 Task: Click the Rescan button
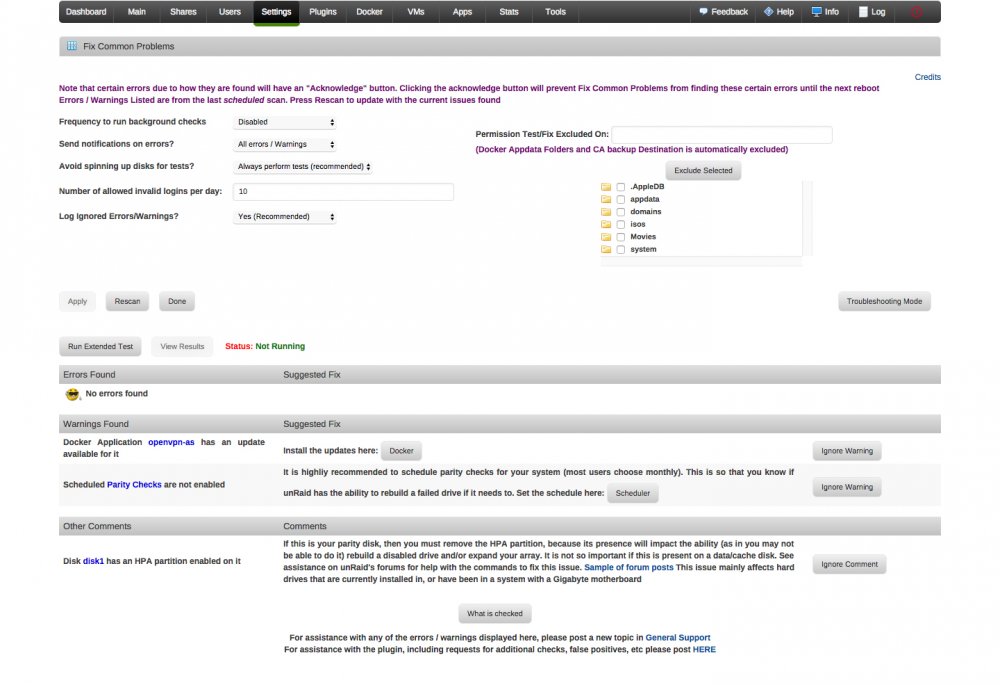click(x=128, y=301)
